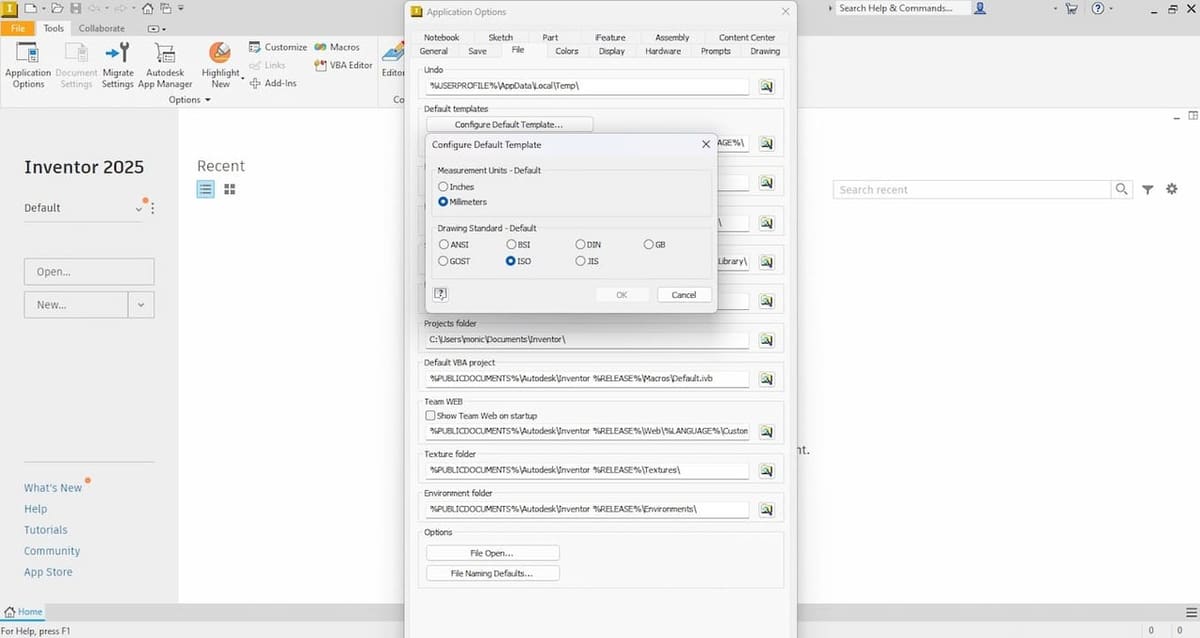Choose JIS drawing standard
The image size is (1200, 638).
point(587,261)
